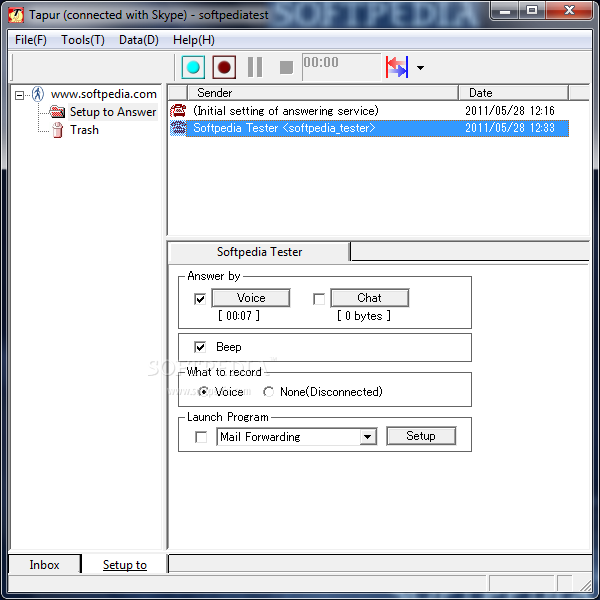Click red phone icon of initial setting row
The width and height of the screenshot is (600, 600).
click(178, 111)
